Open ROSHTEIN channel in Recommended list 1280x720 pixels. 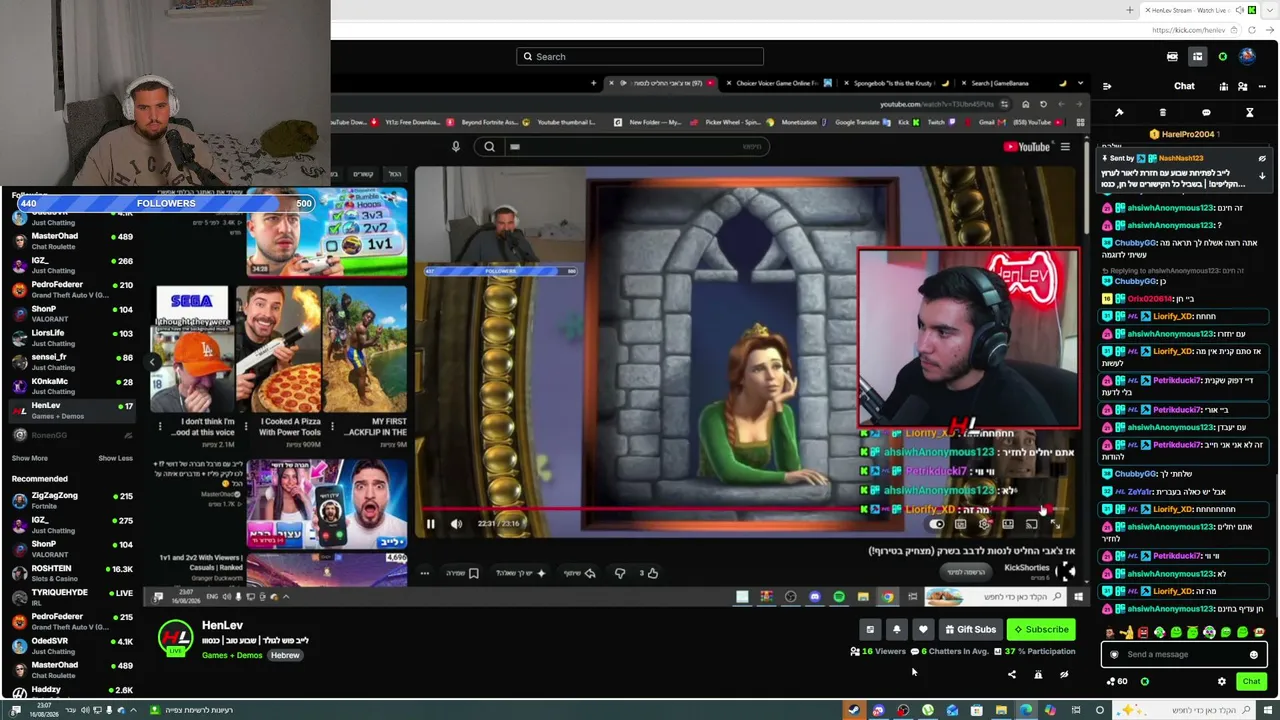point(72,573)
